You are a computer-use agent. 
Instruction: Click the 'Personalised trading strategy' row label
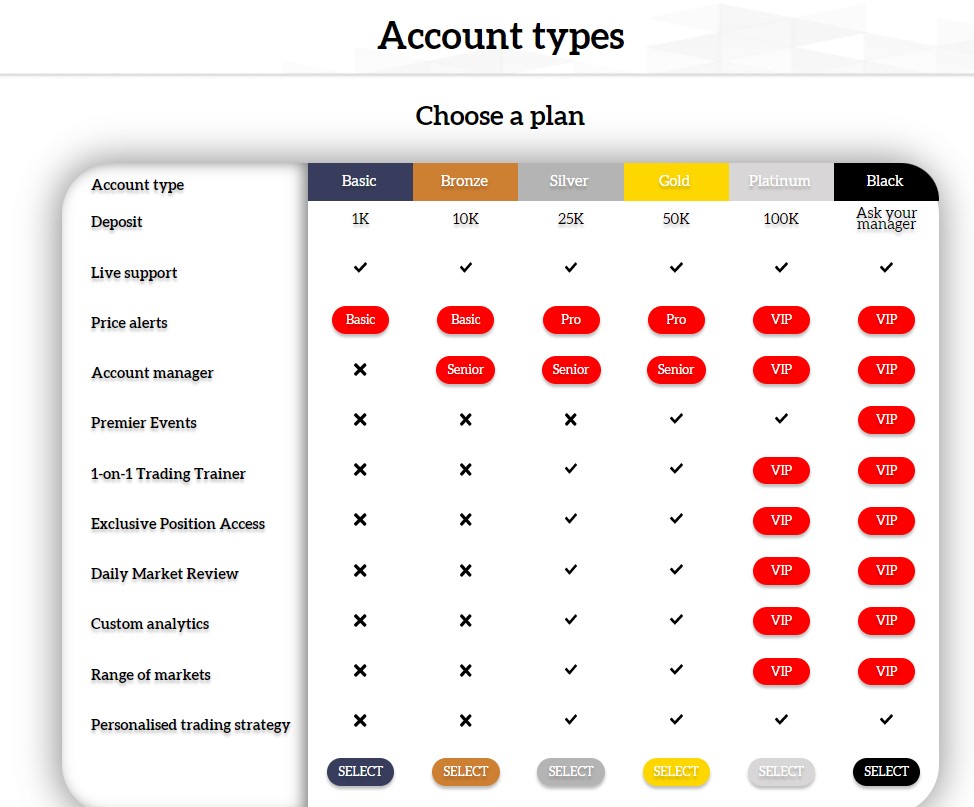point(191,725)
